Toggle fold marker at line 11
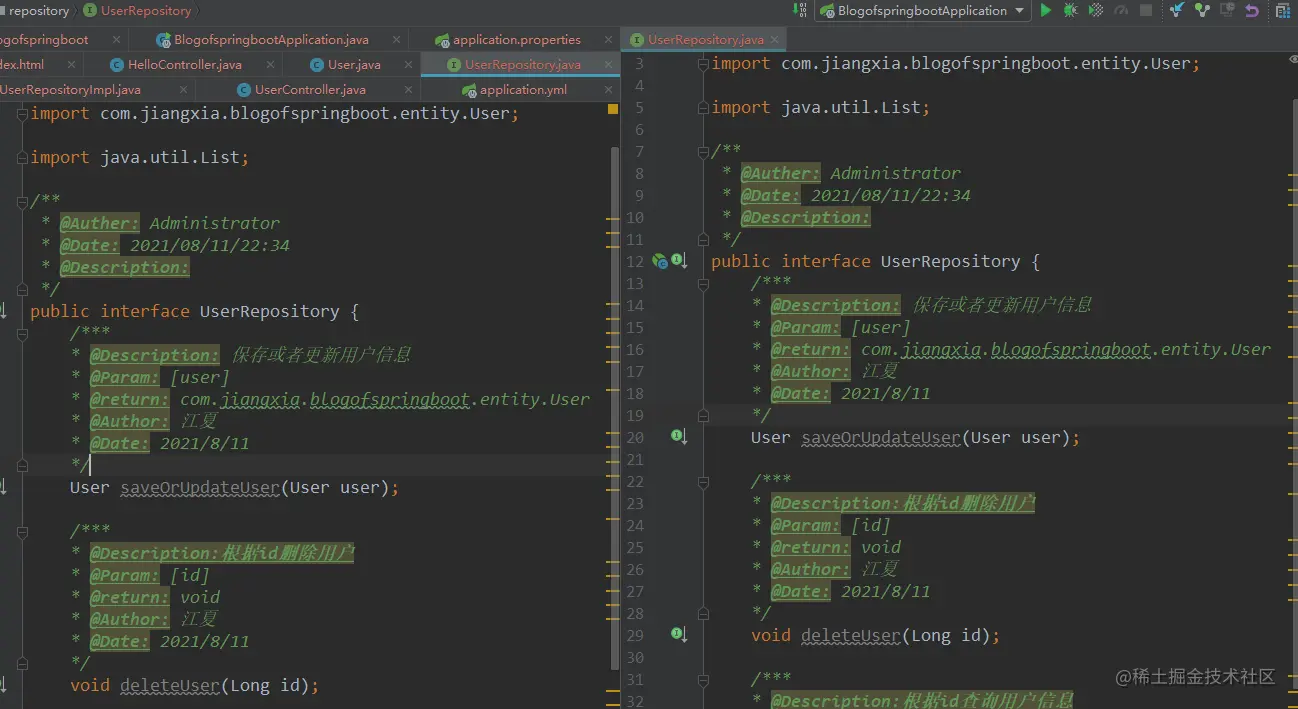Screen dimensions: 1298x709 (x=705, y=239)
